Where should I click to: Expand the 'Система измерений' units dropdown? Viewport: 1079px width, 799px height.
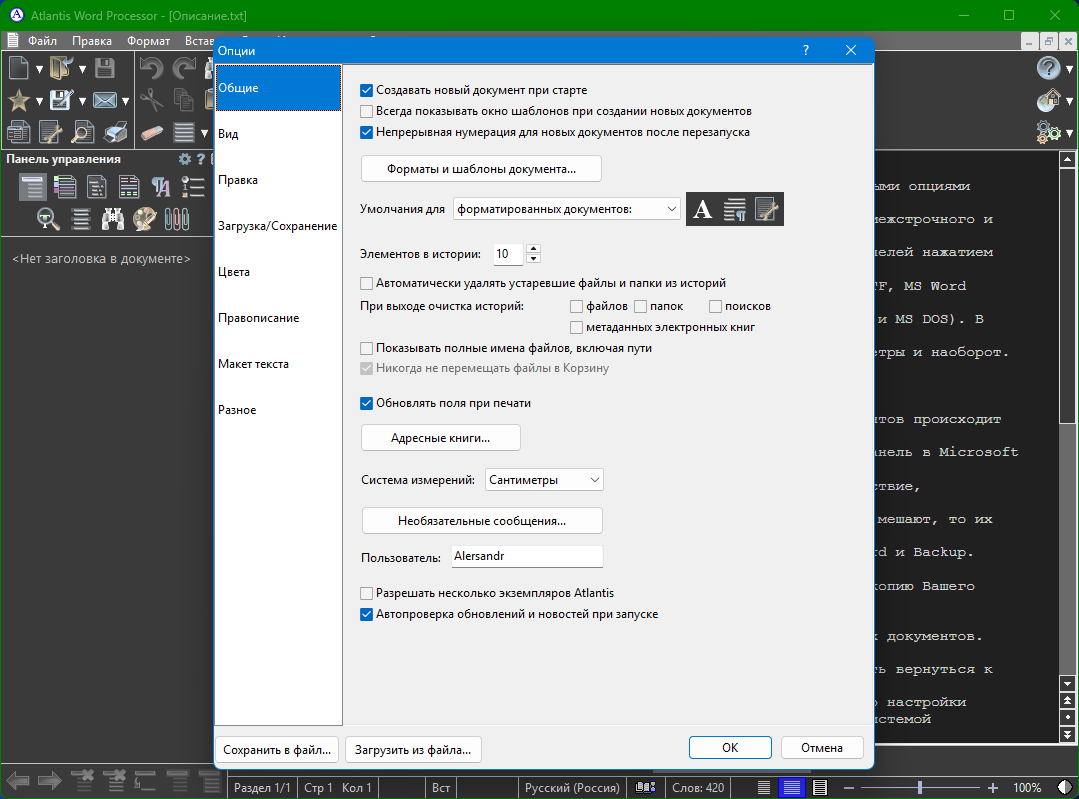click(x=544, y=480)
